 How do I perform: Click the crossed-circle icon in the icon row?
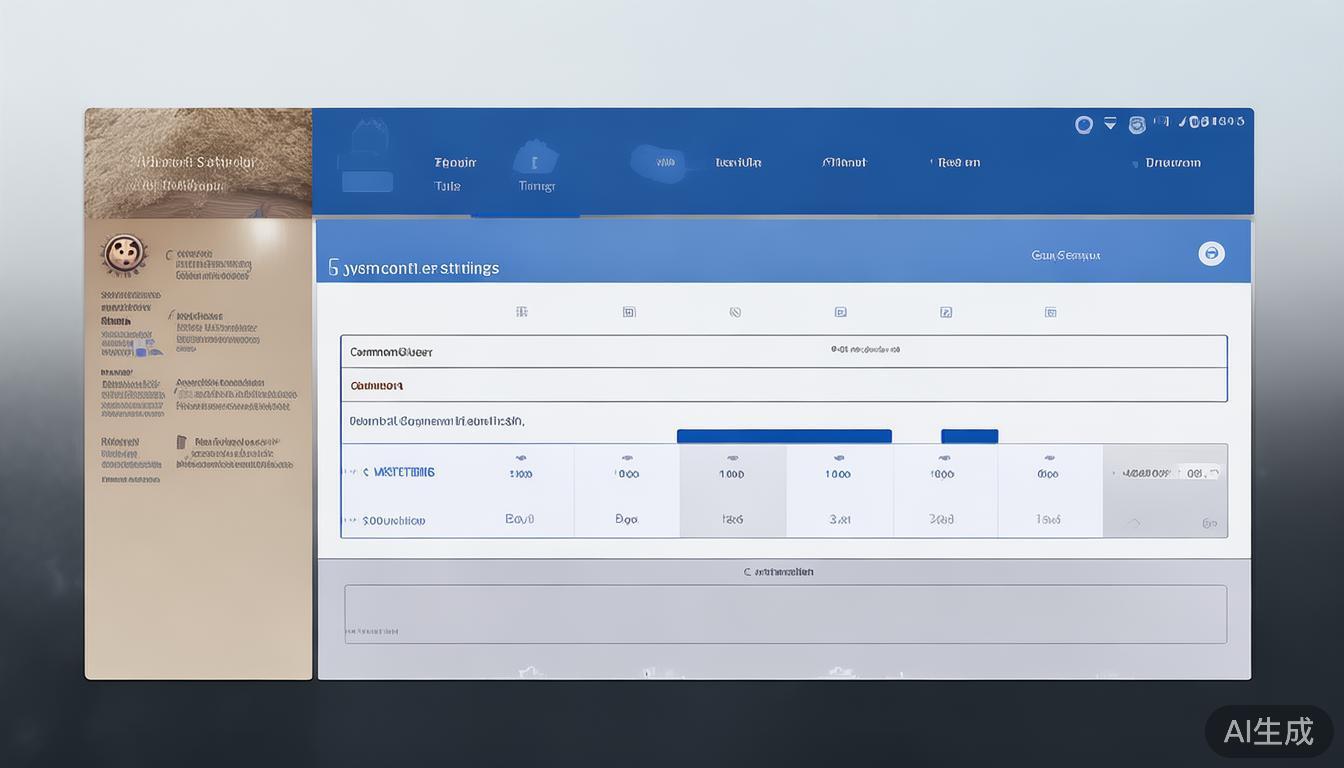click(x=735, y=312)
